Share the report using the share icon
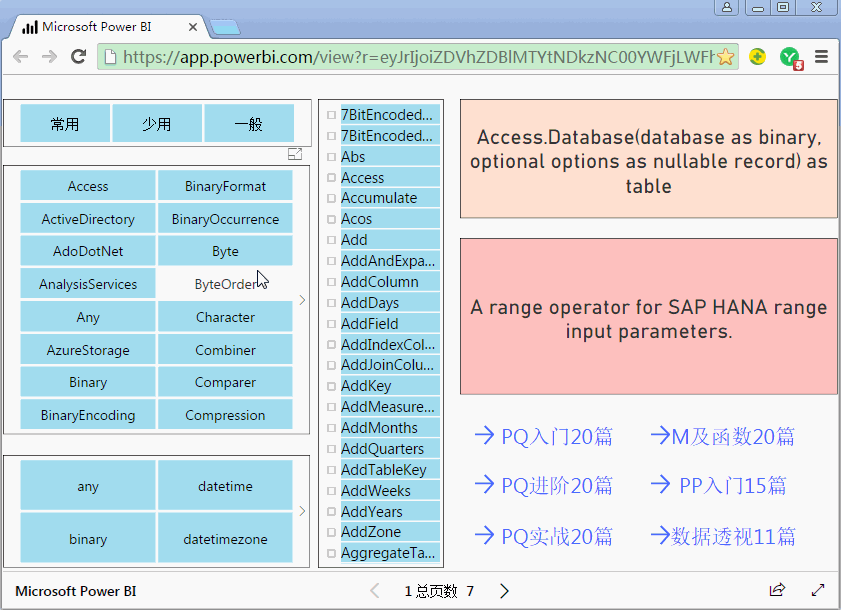This screenshot has height=610, width=841. click(x=777, y=590)
